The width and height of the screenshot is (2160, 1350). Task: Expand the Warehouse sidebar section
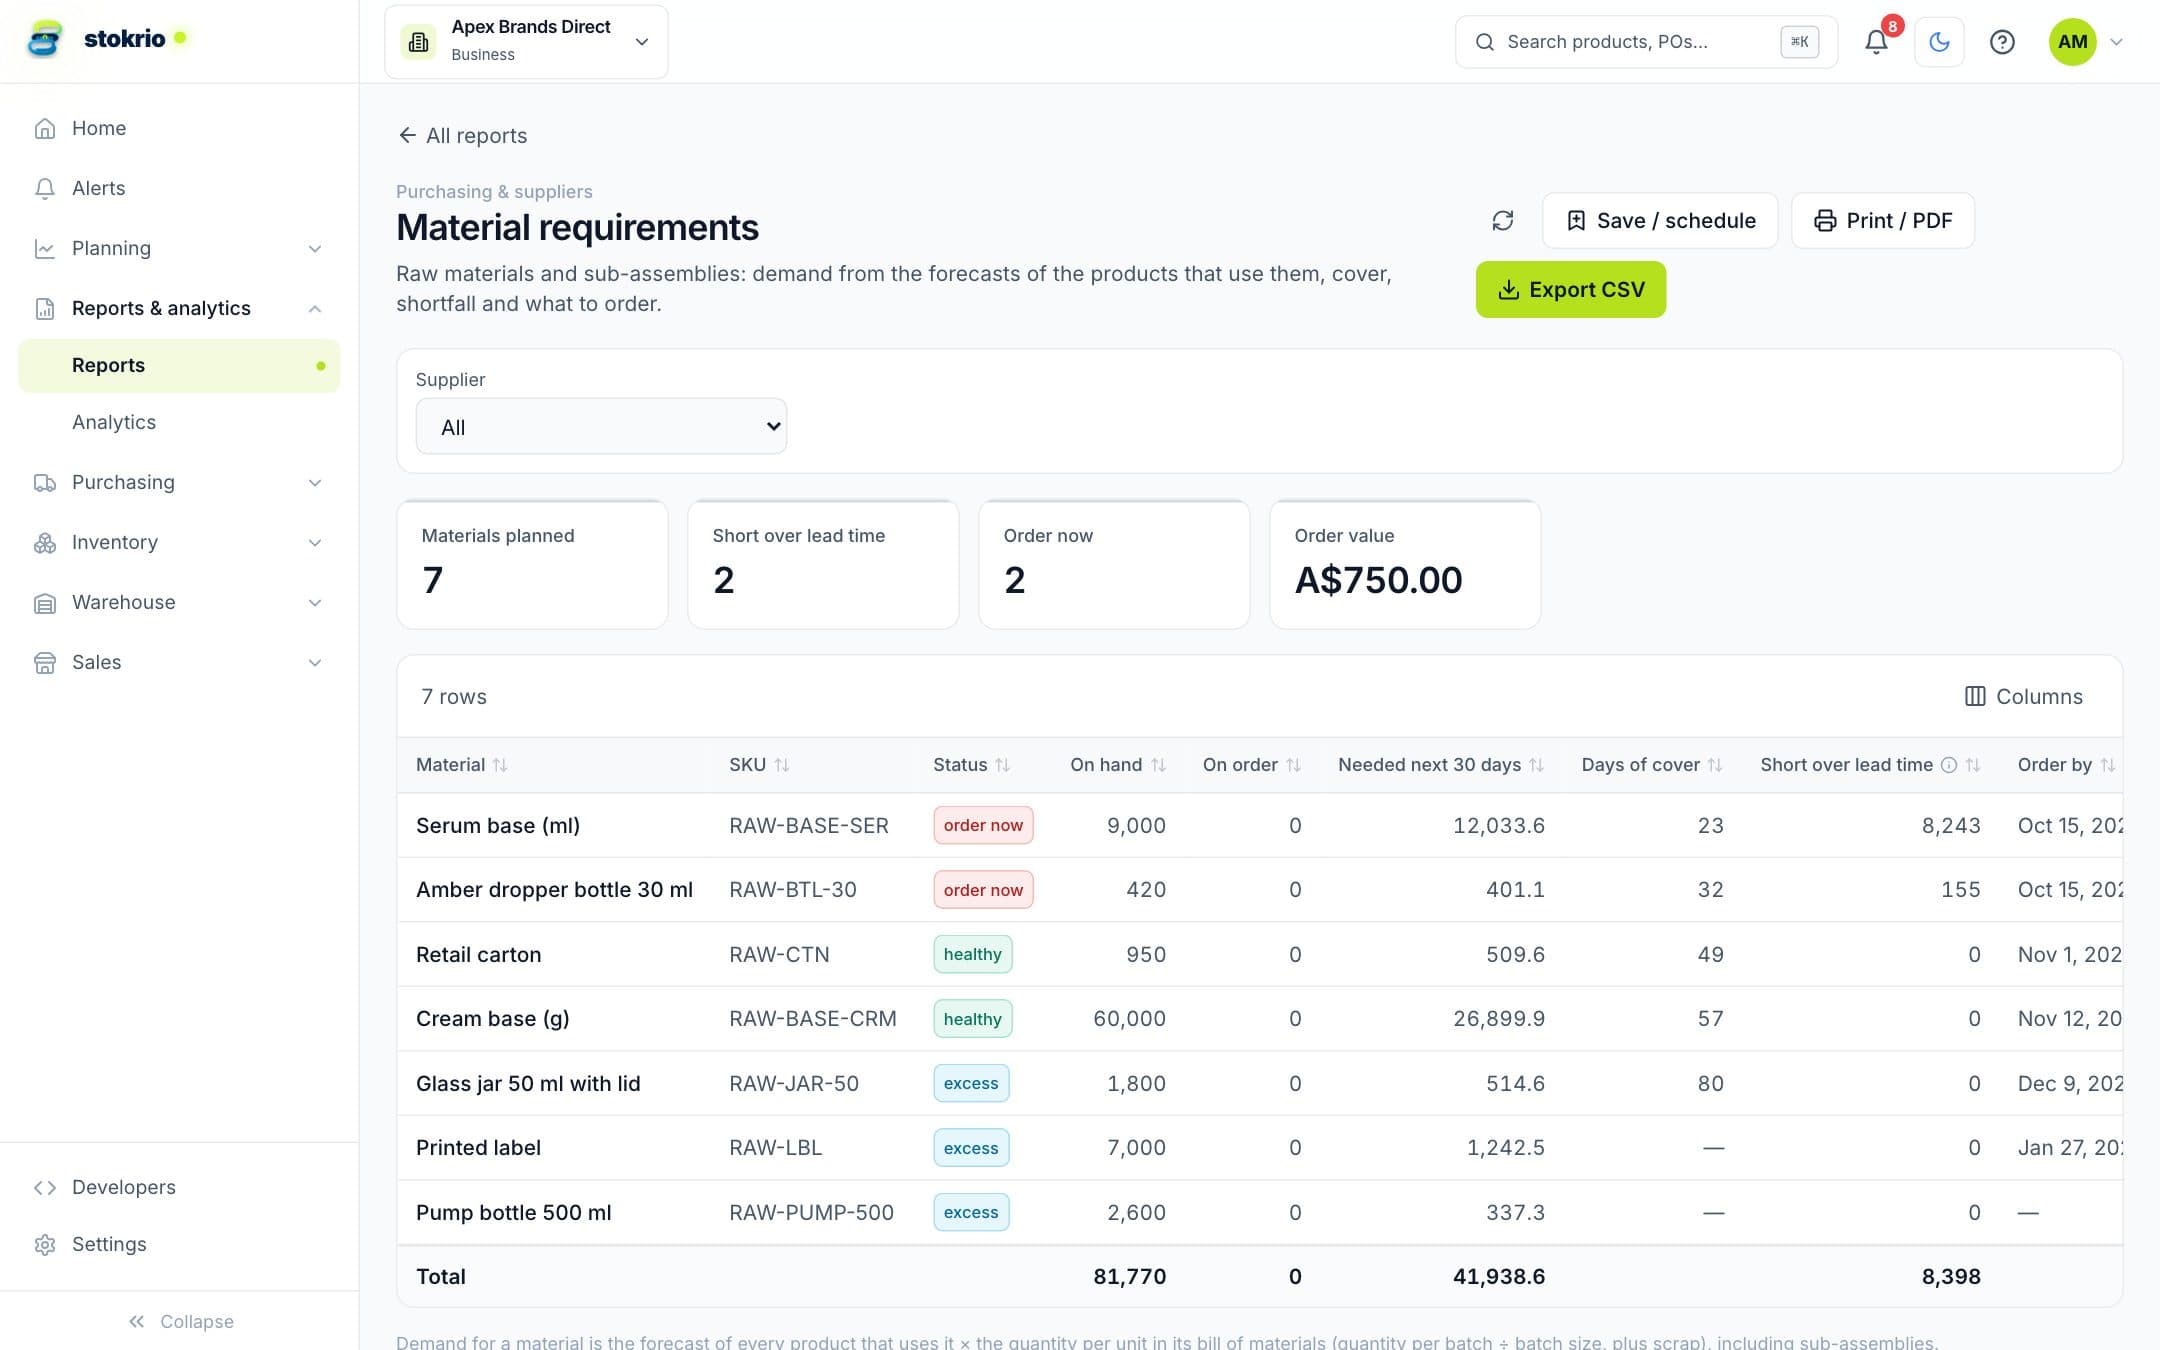click(x=315, y=602)
